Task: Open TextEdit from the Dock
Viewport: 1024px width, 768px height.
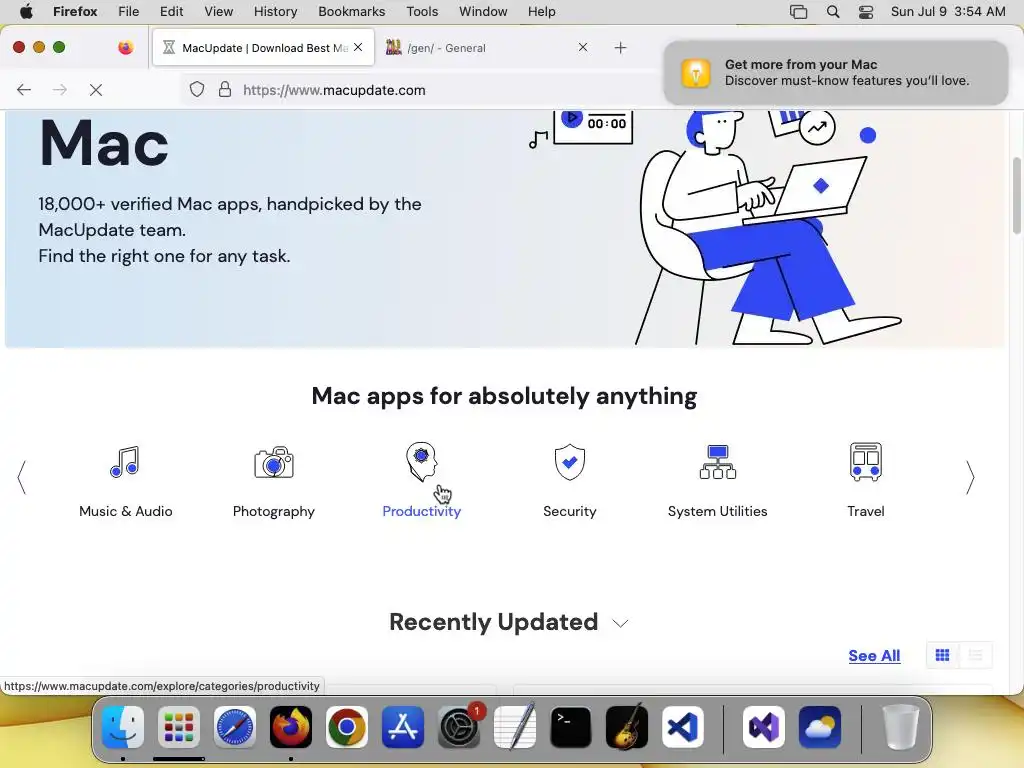Action: (515, 727)
